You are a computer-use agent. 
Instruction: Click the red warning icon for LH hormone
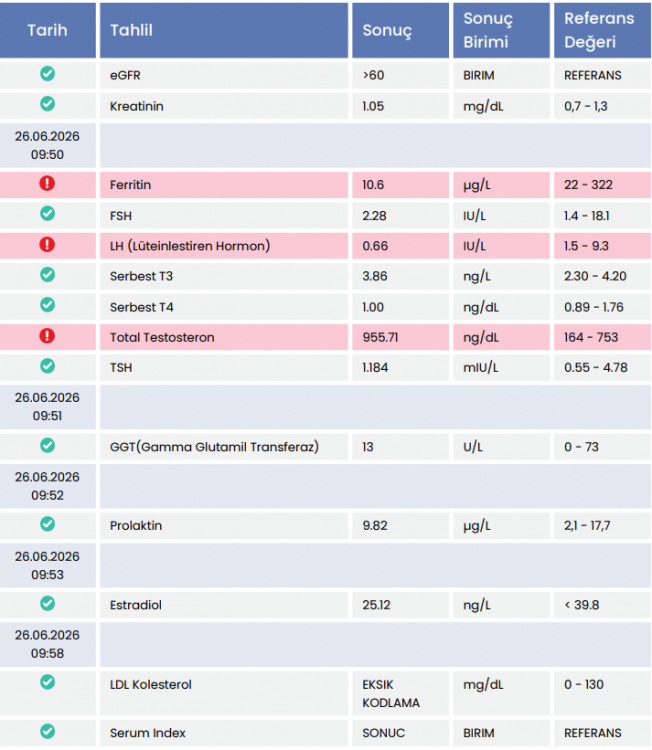[x=47, y=244]
